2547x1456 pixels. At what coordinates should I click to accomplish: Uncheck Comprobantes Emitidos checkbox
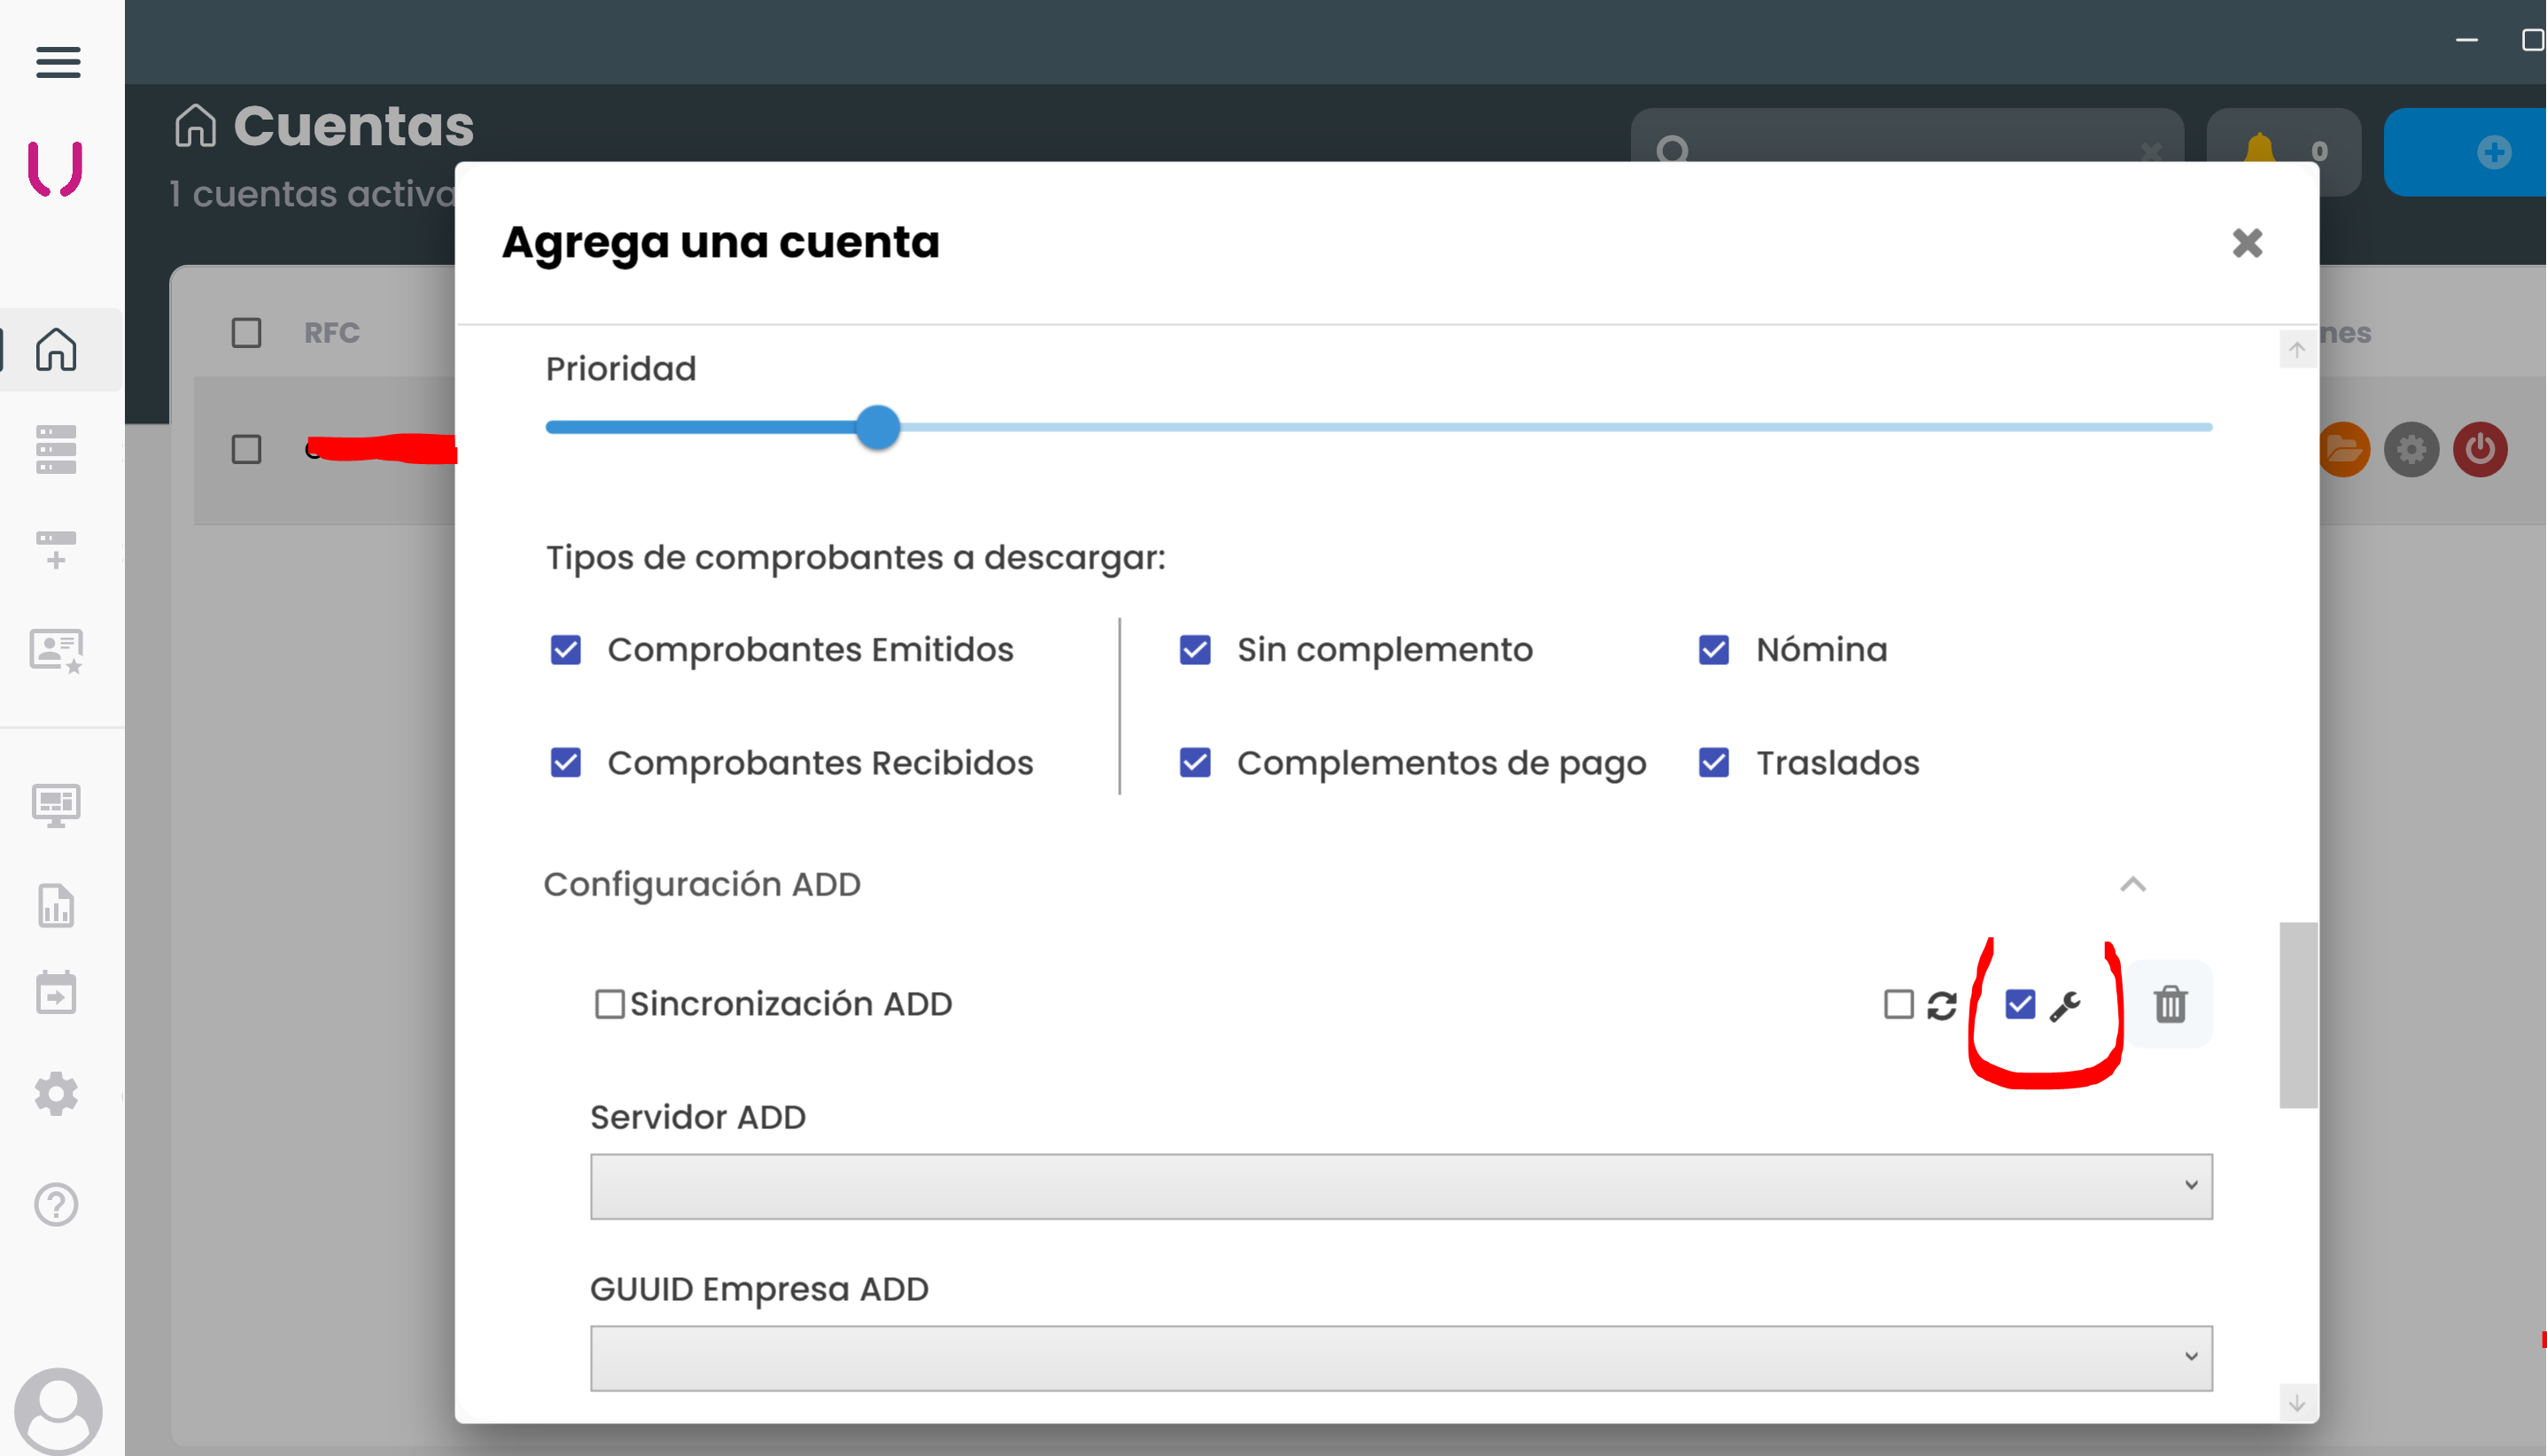[566, 650]
